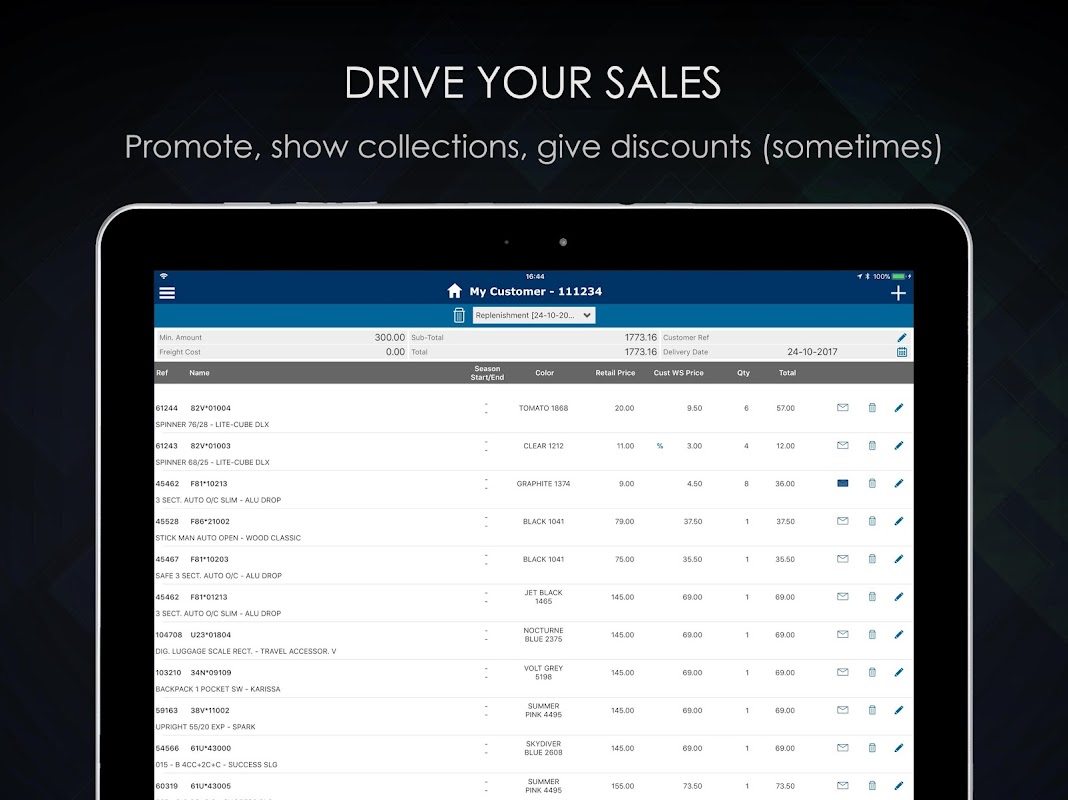The image size is (1068, 800).
Task: Select product SPINNER 76/28 - LITE-CUBE DLX
Action: click(212, 424)
